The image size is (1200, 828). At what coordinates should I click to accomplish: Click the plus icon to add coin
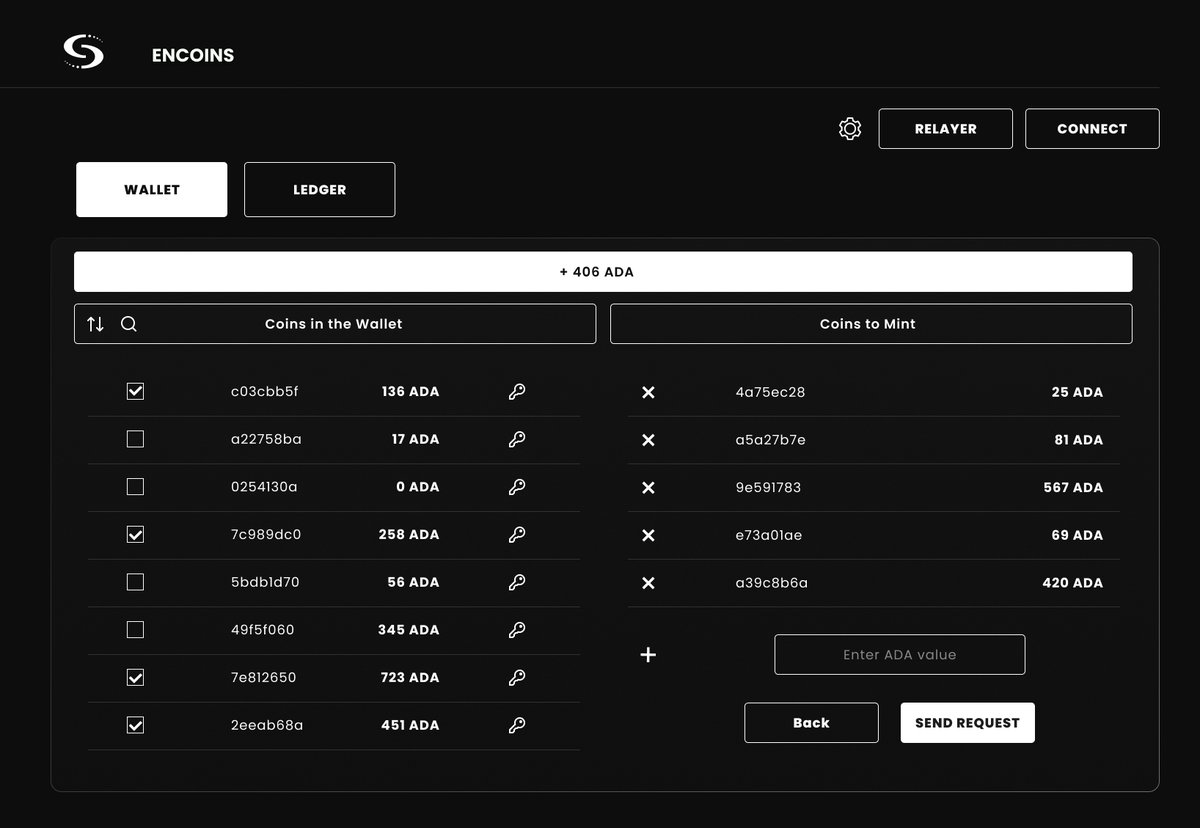(648, 655)
